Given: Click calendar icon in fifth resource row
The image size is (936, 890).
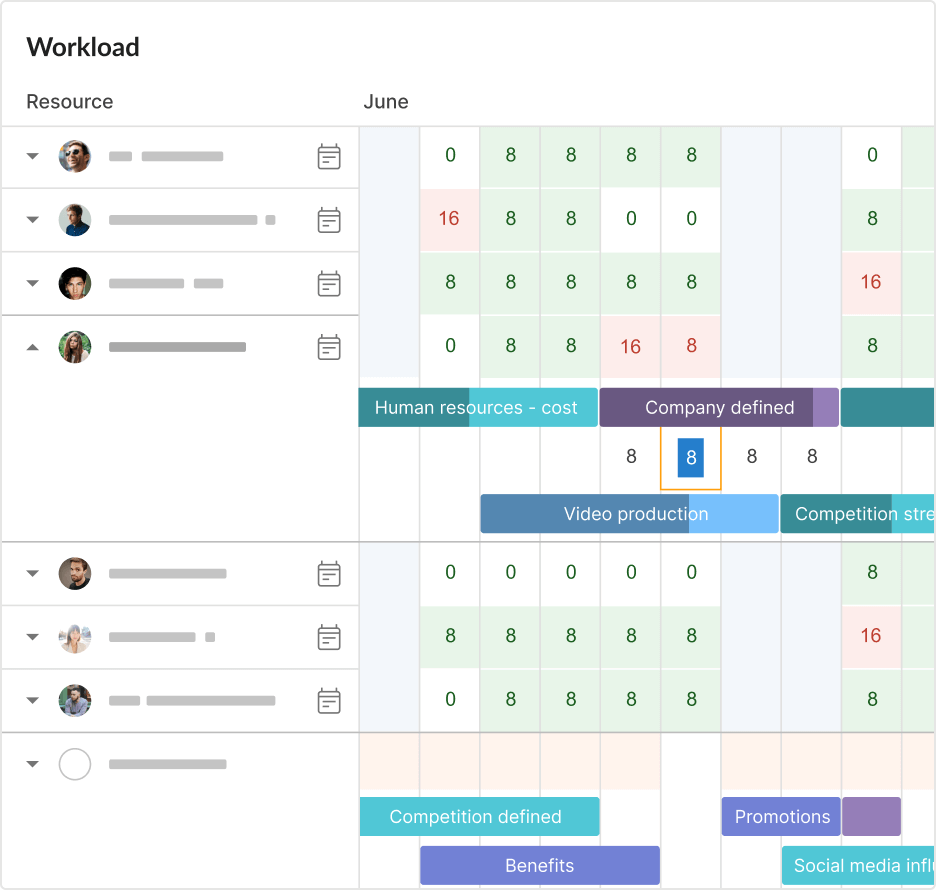Looking at the screenshot, I should pyautogui.click(x=329, y=574).
